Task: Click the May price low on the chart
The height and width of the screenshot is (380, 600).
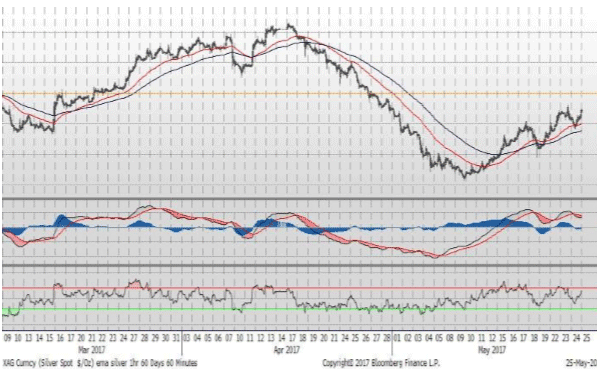Action: click(x=465, y=176)
